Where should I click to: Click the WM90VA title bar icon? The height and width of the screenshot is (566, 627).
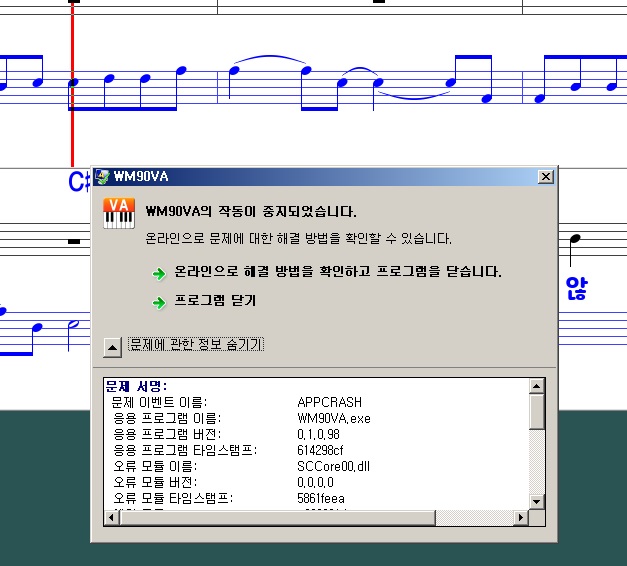coord(103,176)
